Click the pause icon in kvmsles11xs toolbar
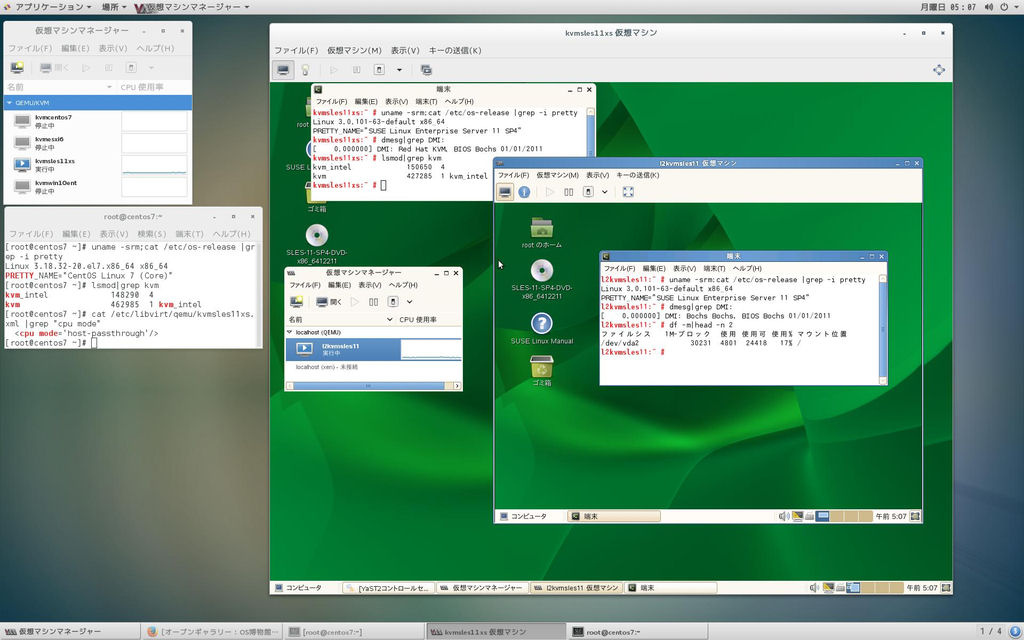 (x=357, y=70)
